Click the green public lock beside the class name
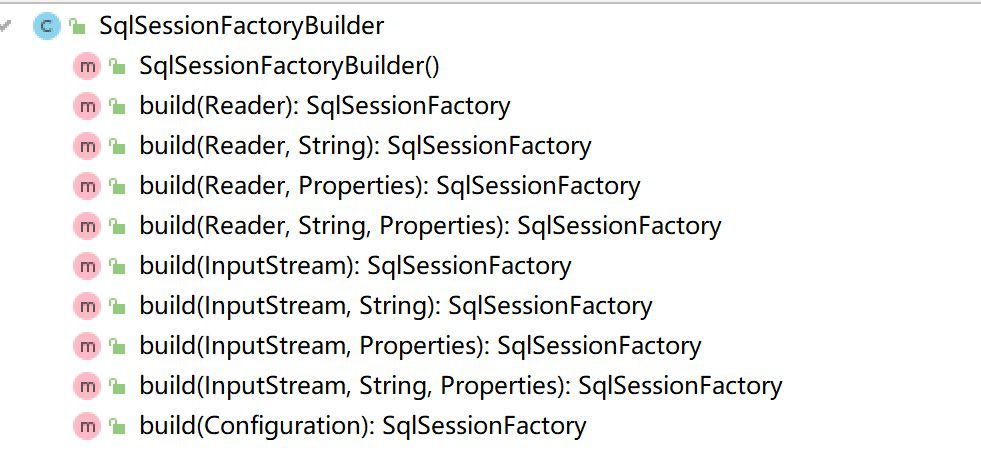The height and width of the screenshot is (467, 981). tap(78, 26)
